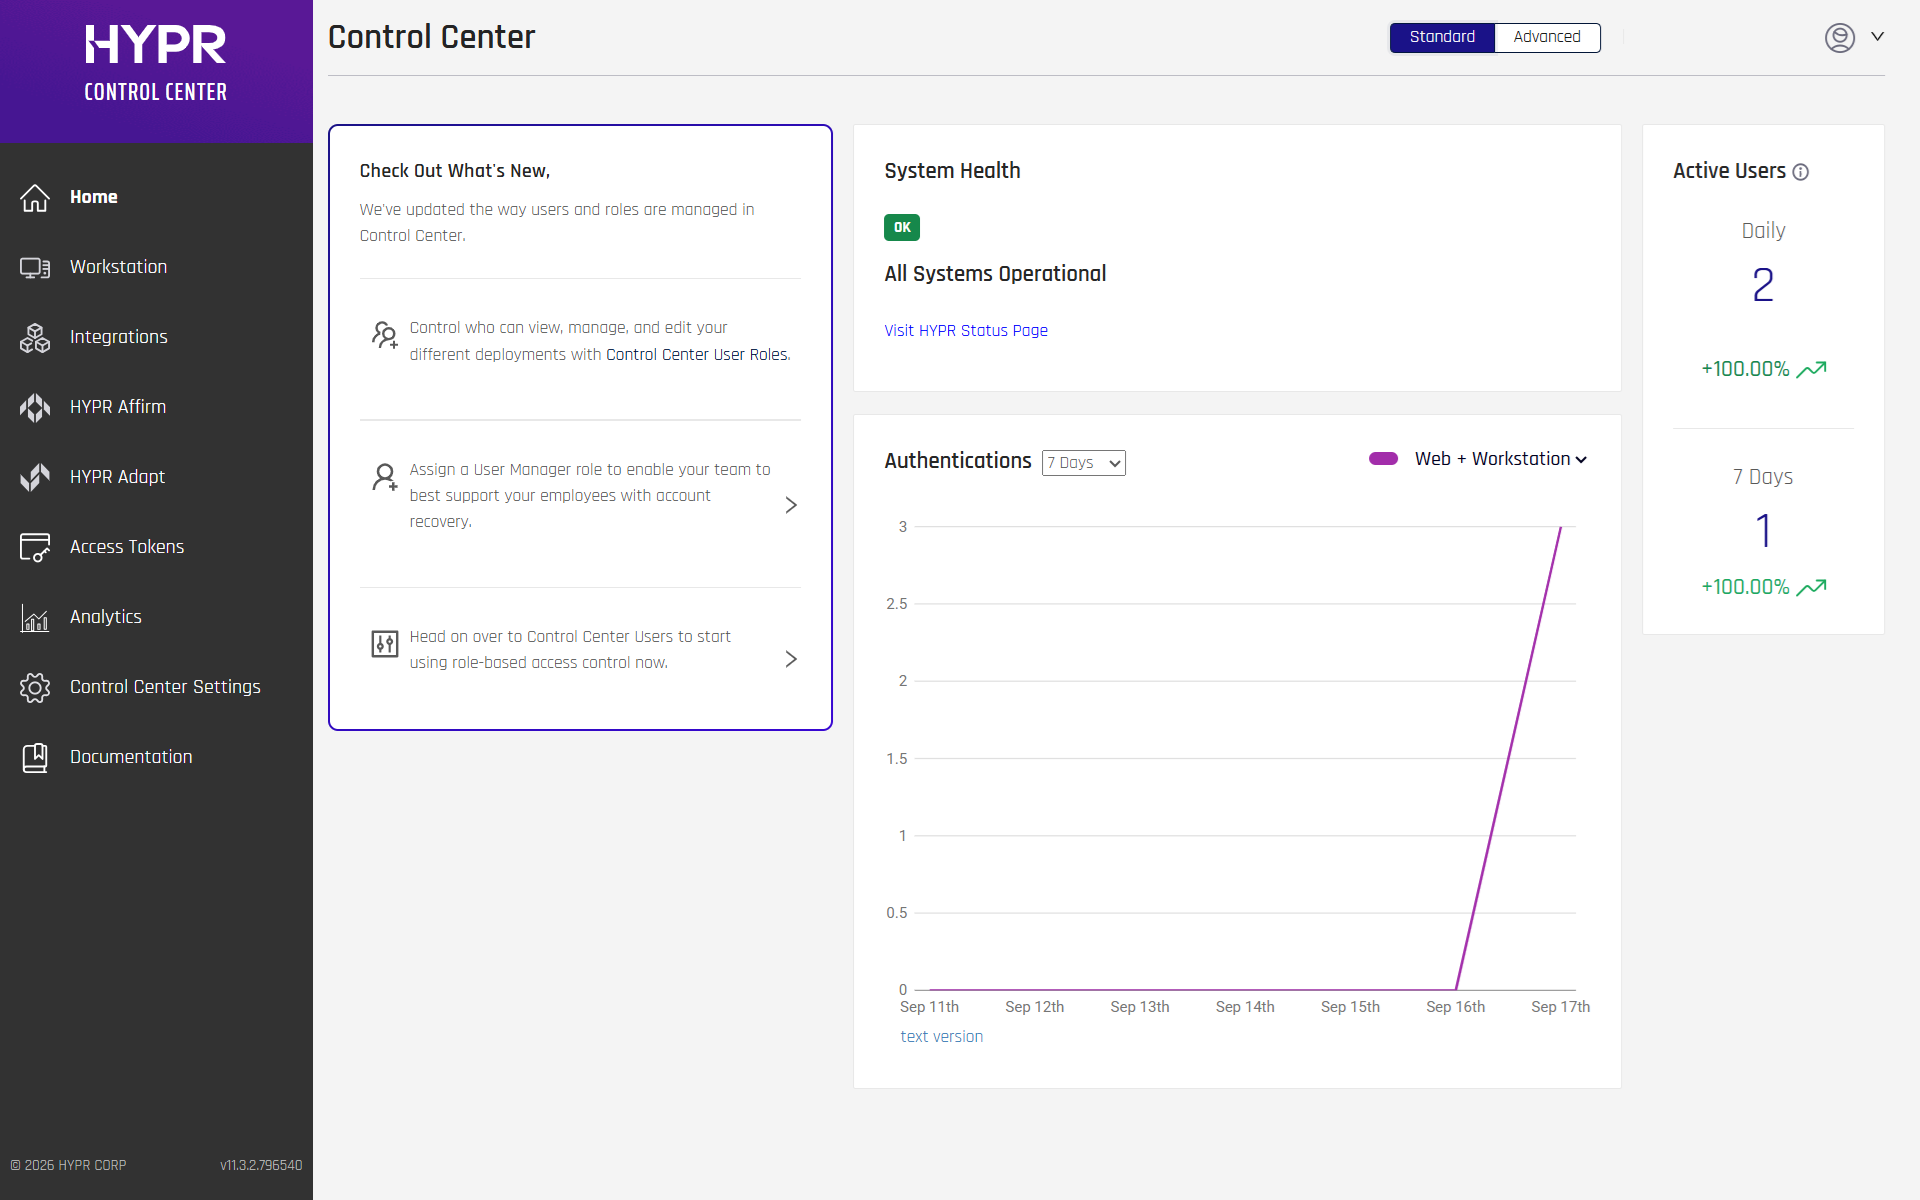The height and width of the screenshot is (1200, 1920).
Task: Click the purple Web + Workstation legend swatch
Action: (1384, 459)
